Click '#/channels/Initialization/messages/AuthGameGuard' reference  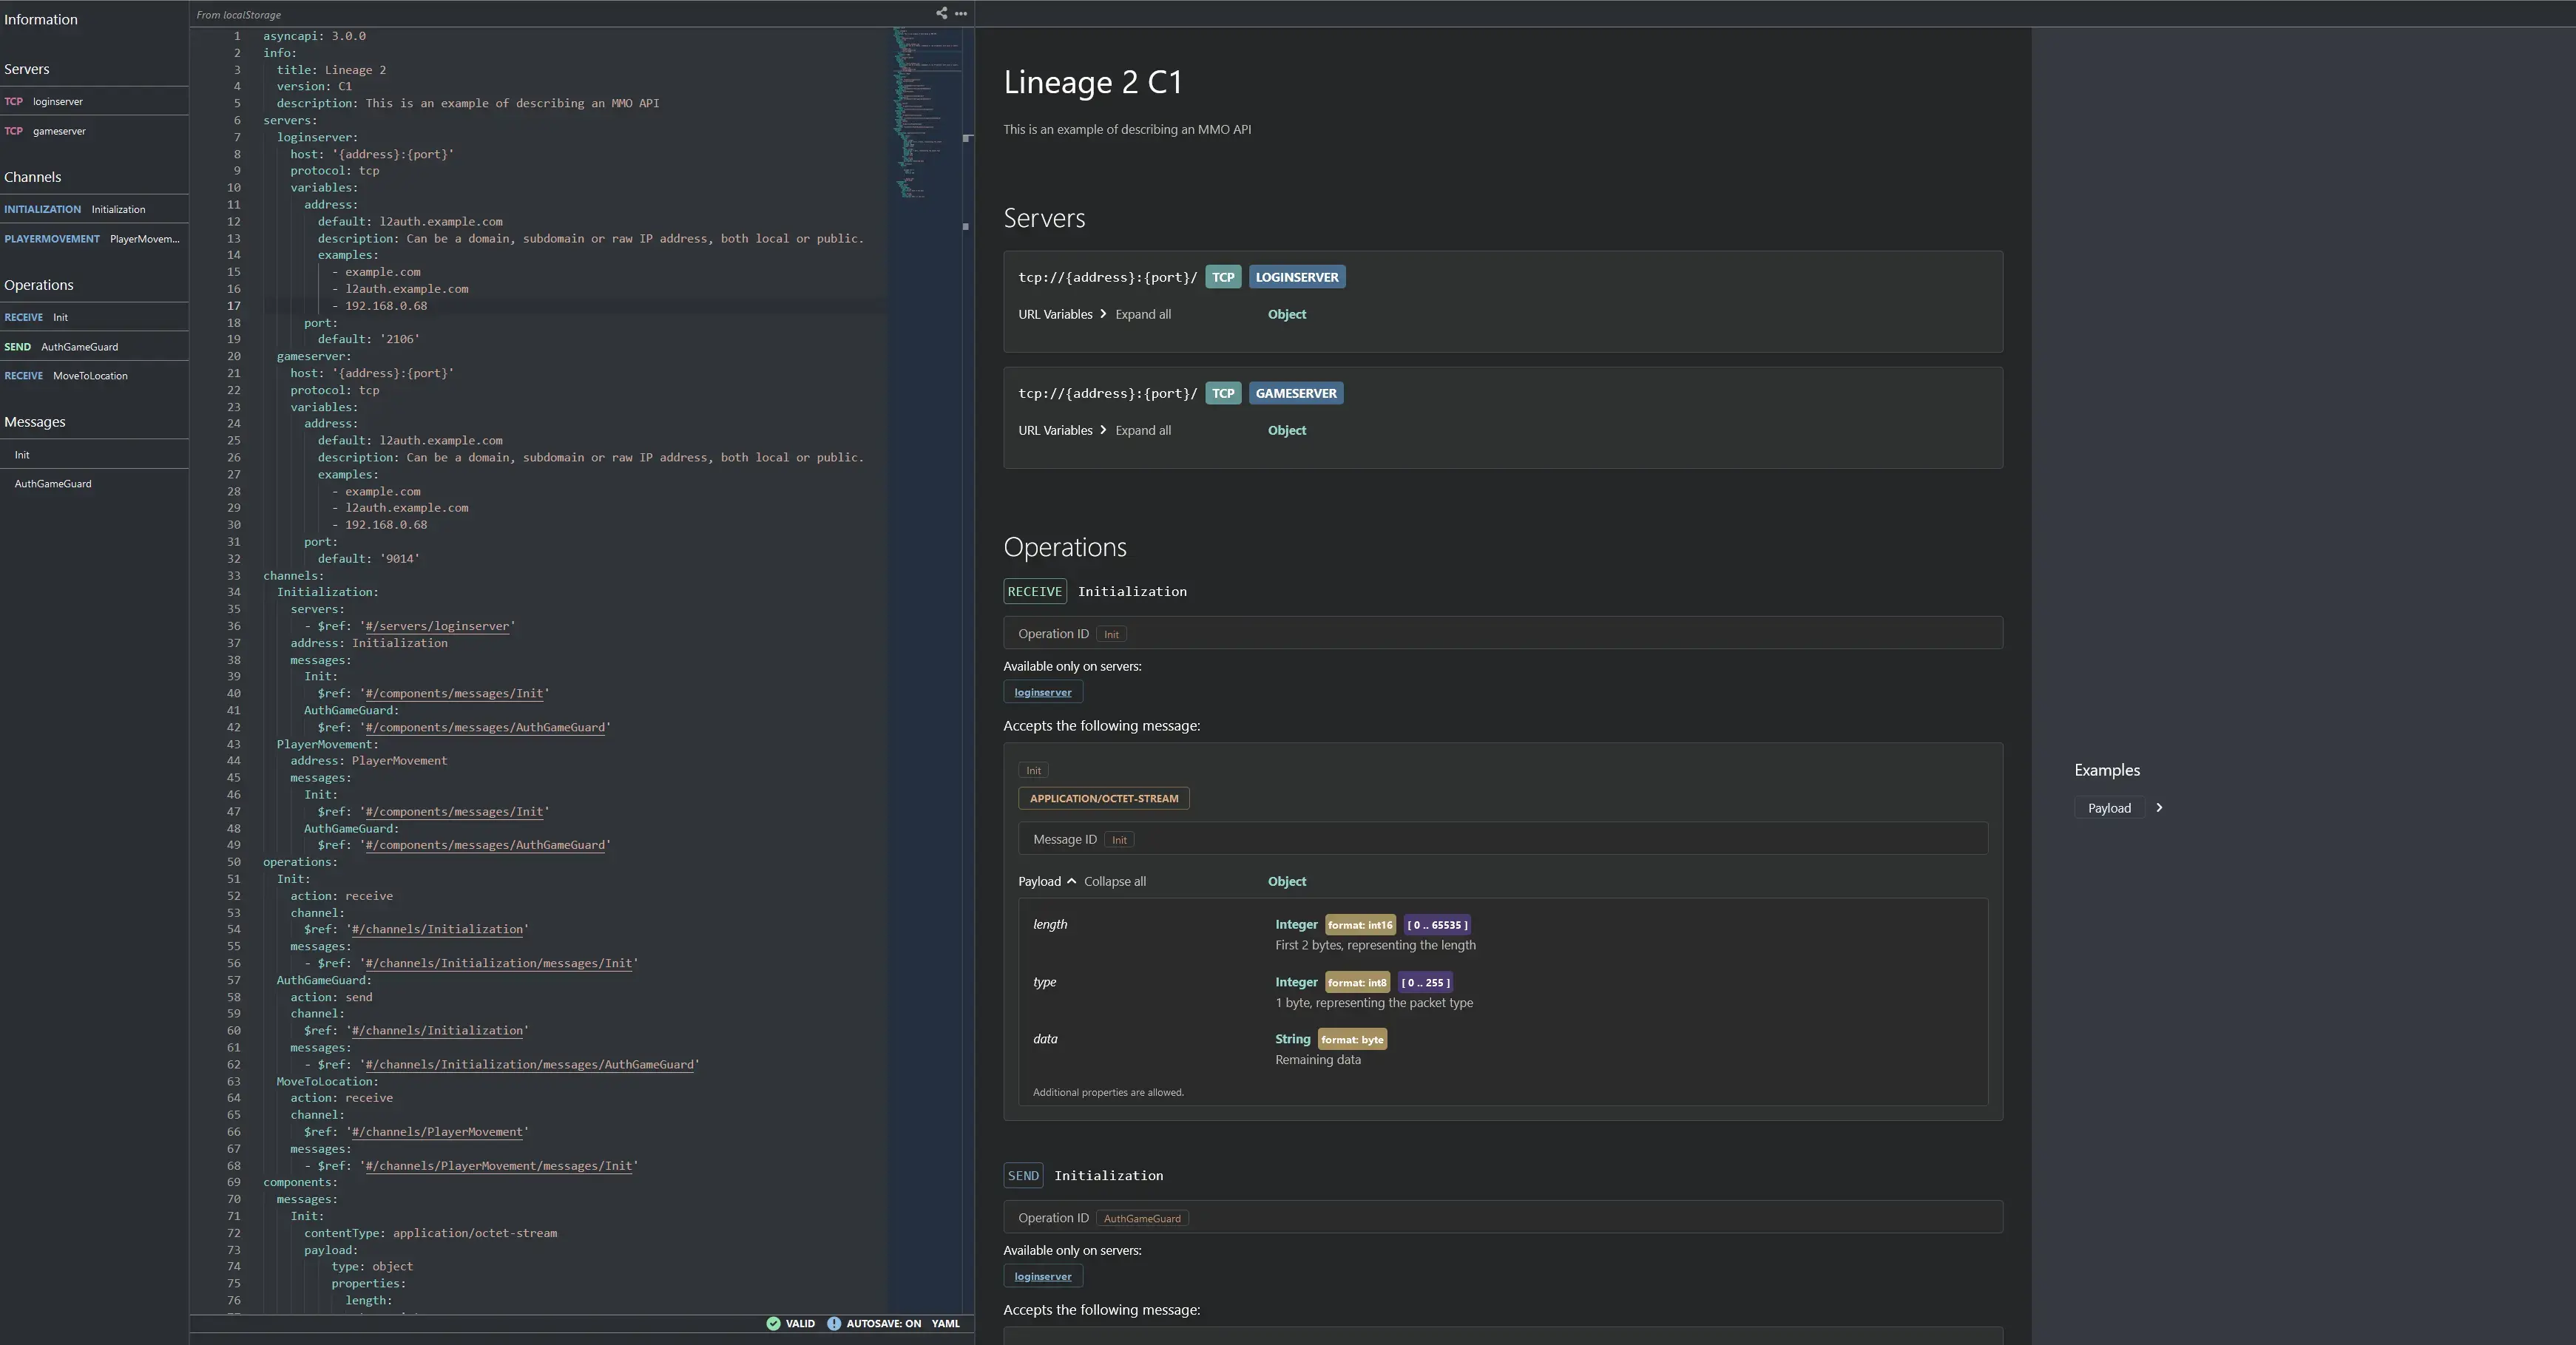(x=529, y=1064)
